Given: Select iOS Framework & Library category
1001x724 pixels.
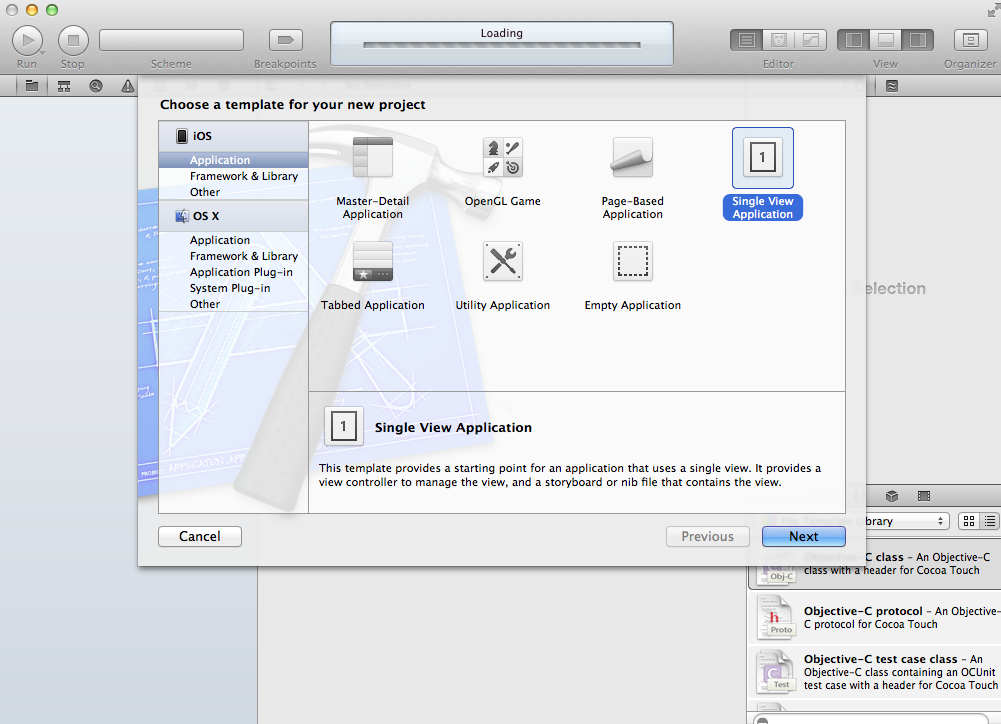Looking at the screenshot, I should (x=234, y=176).
